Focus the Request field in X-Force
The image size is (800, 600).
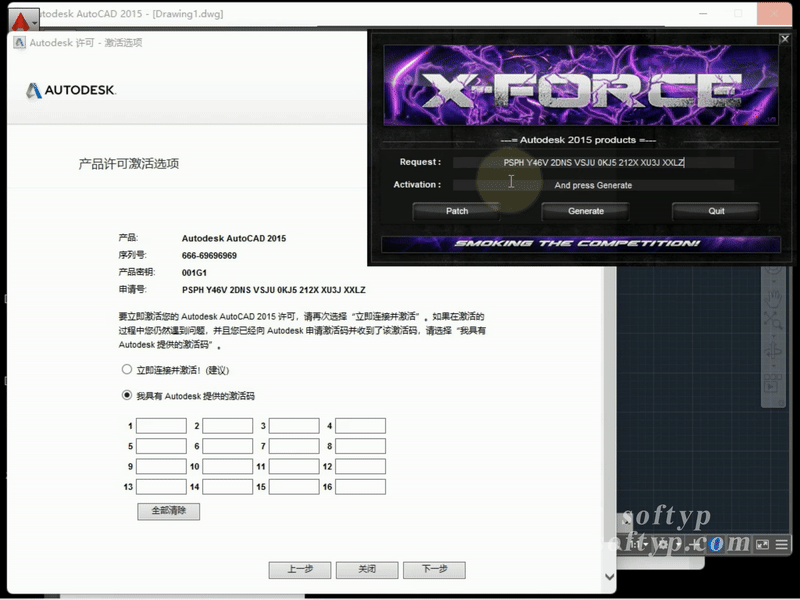(593, 163)
